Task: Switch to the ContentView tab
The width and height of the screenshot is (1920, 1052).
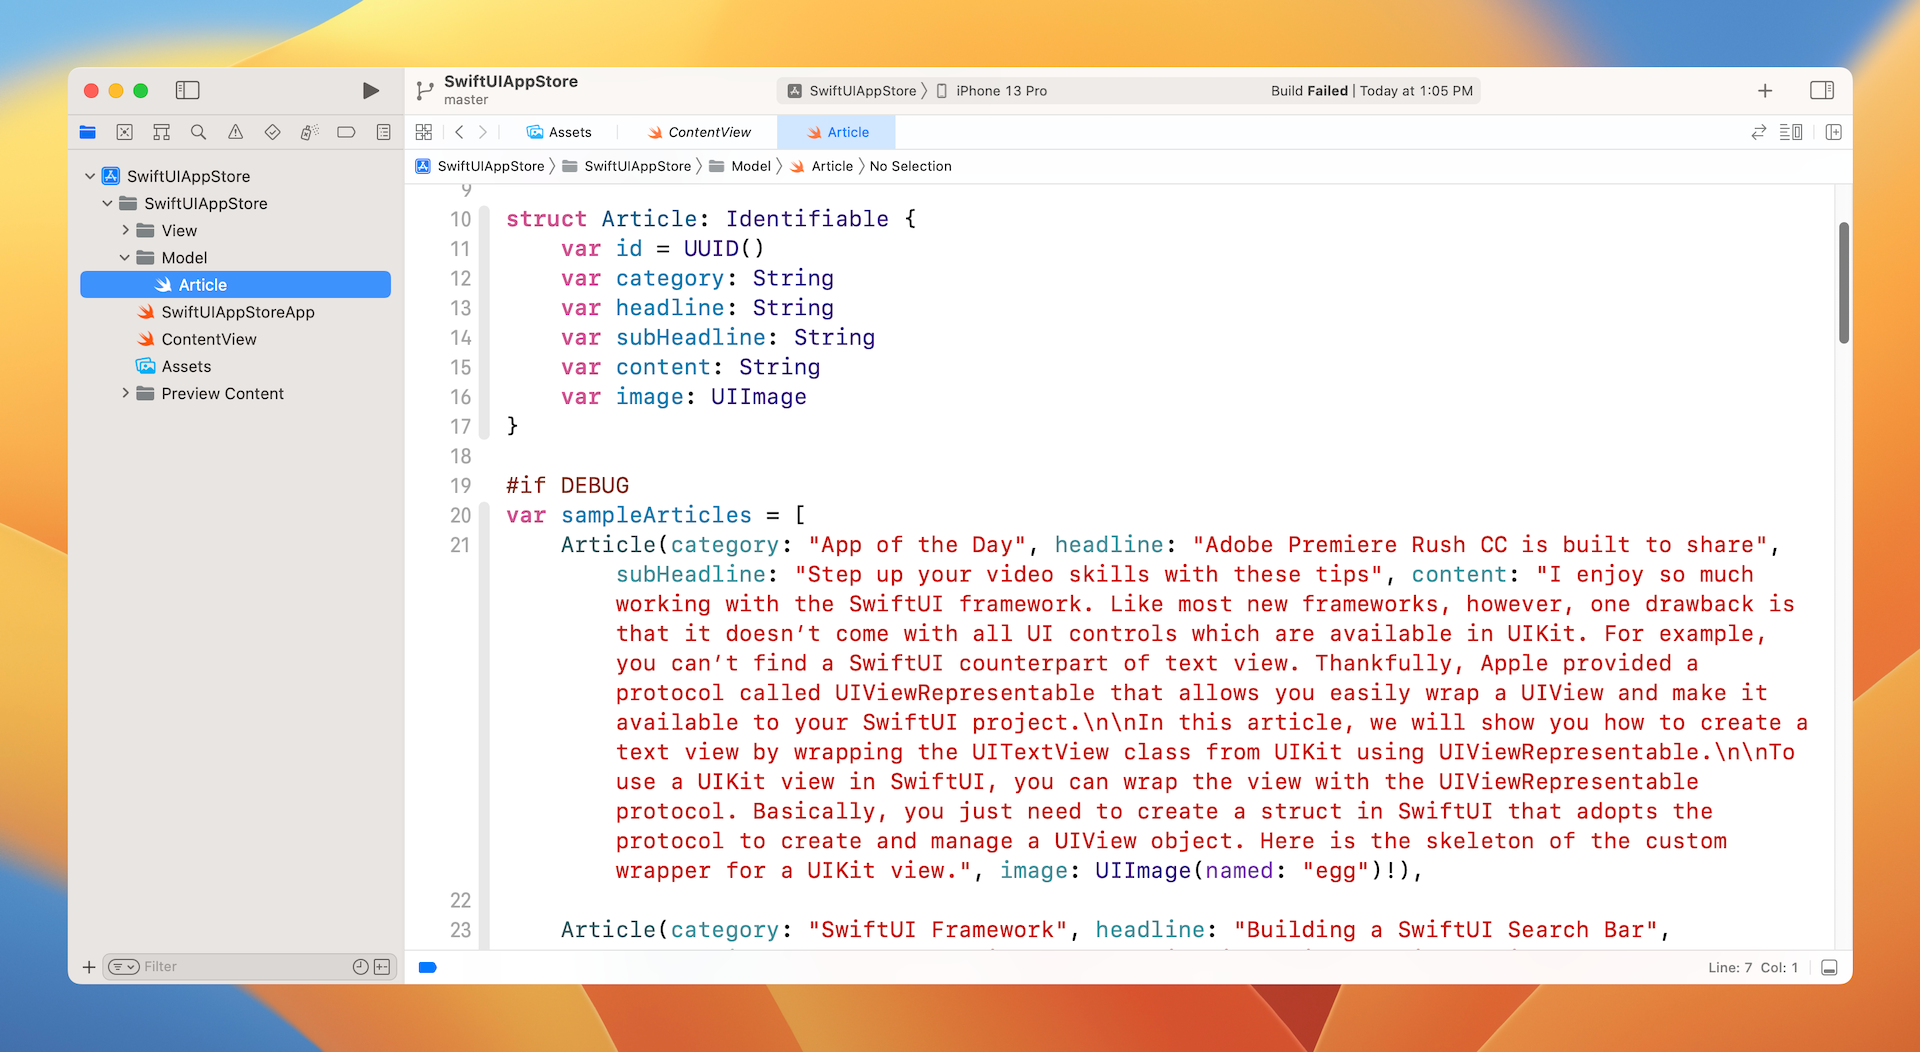Action: pos(699,132)
